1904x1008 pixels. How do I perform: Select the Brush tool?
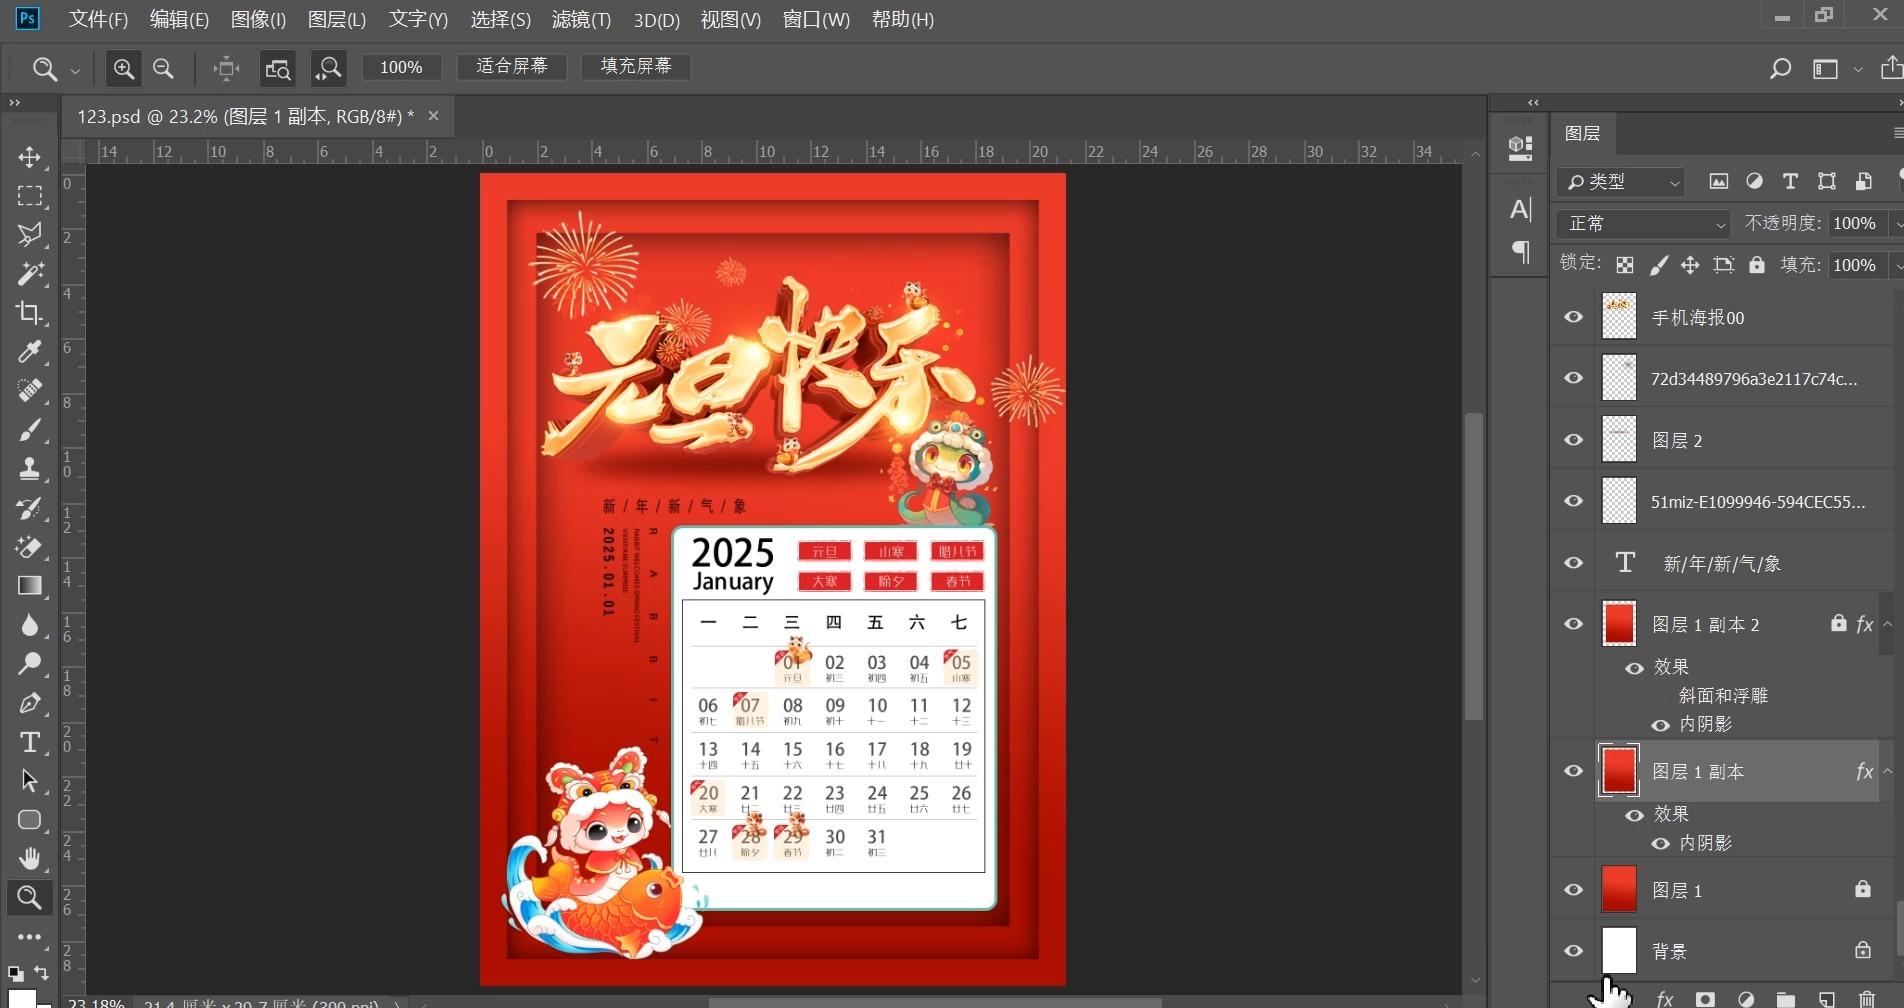(x=29, y=430)
